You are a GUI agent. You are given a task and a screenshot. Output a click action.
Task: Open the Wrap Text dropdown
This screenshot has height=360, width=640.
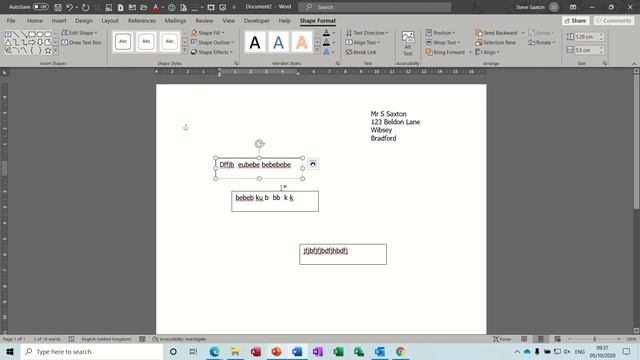click(x=443, y=42)
